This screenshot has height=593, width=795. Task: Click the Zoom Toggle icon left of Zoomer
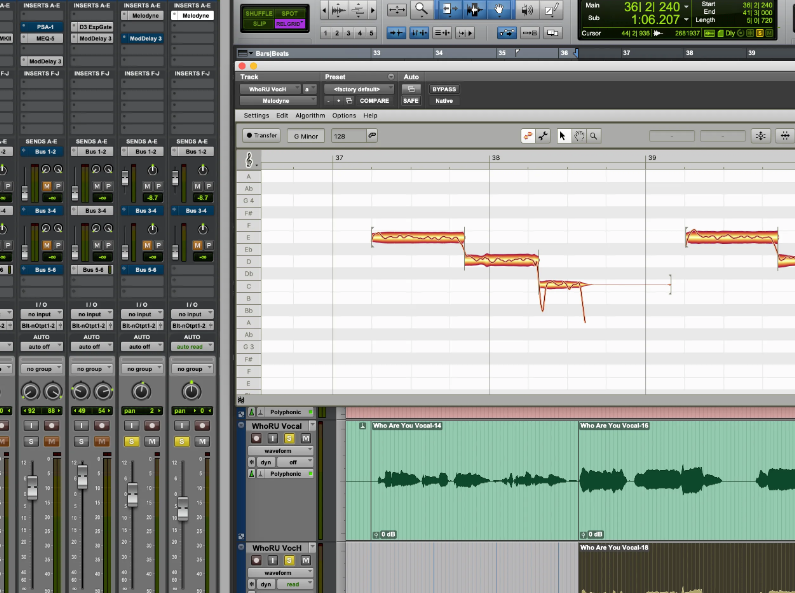click(396, 10)
